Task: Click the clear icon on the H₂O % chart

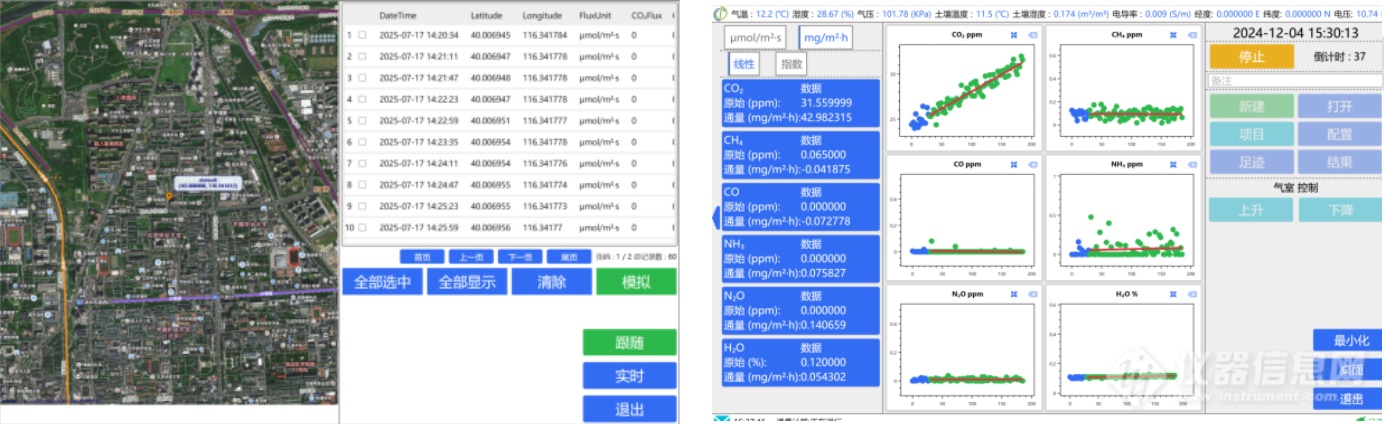Action: (1192, 294)
